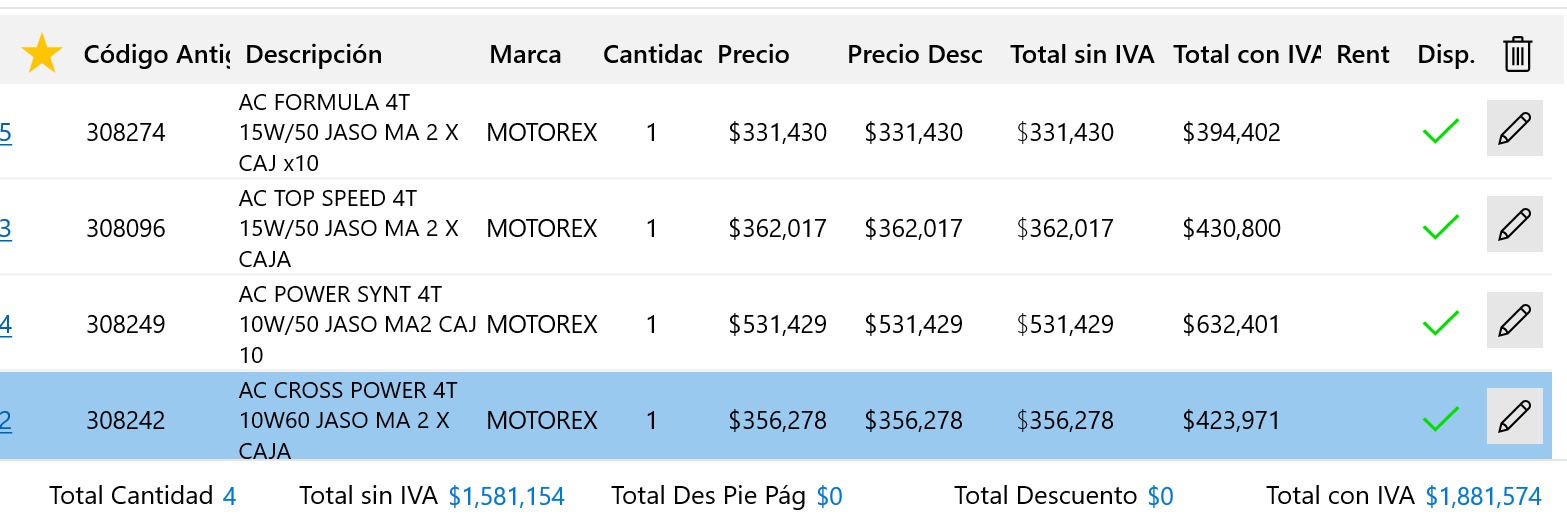This screenshot has height=527, width=1567.
Task: Sort by the Marca column header
Action: (x=525, y=54)
